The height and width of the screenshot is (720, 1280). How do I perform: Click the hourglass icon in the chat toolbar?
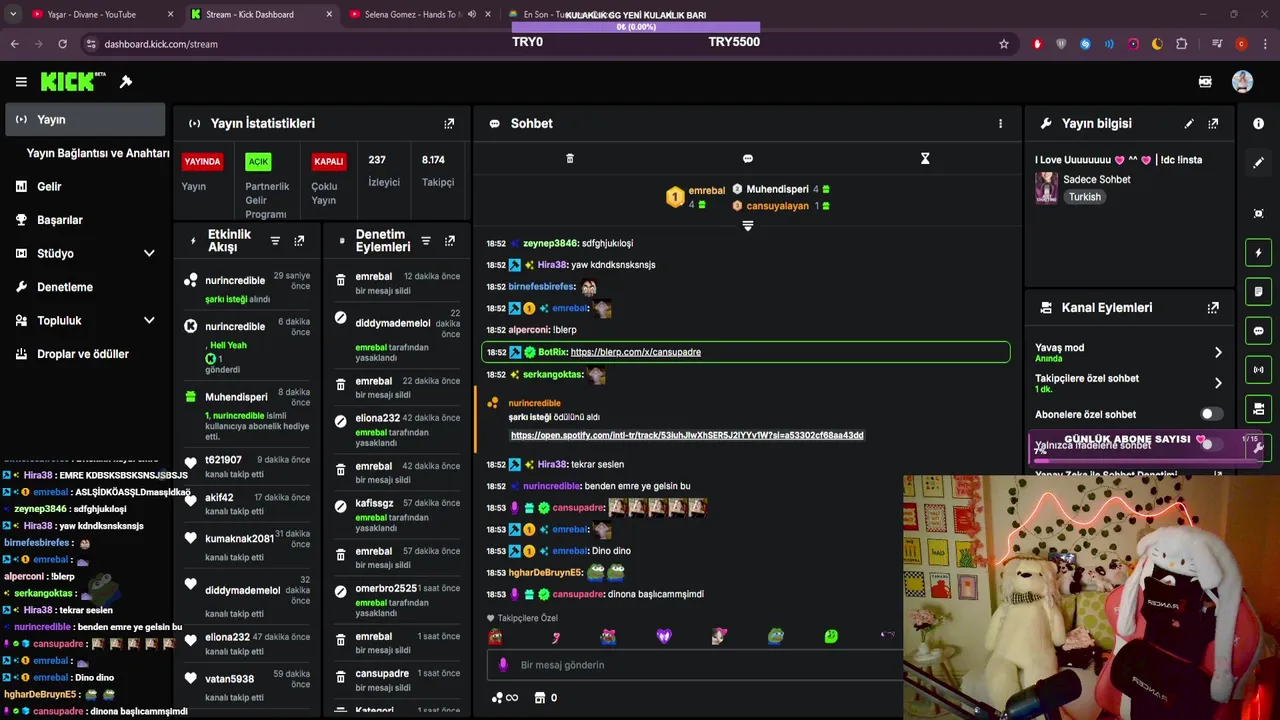[925, 159]
